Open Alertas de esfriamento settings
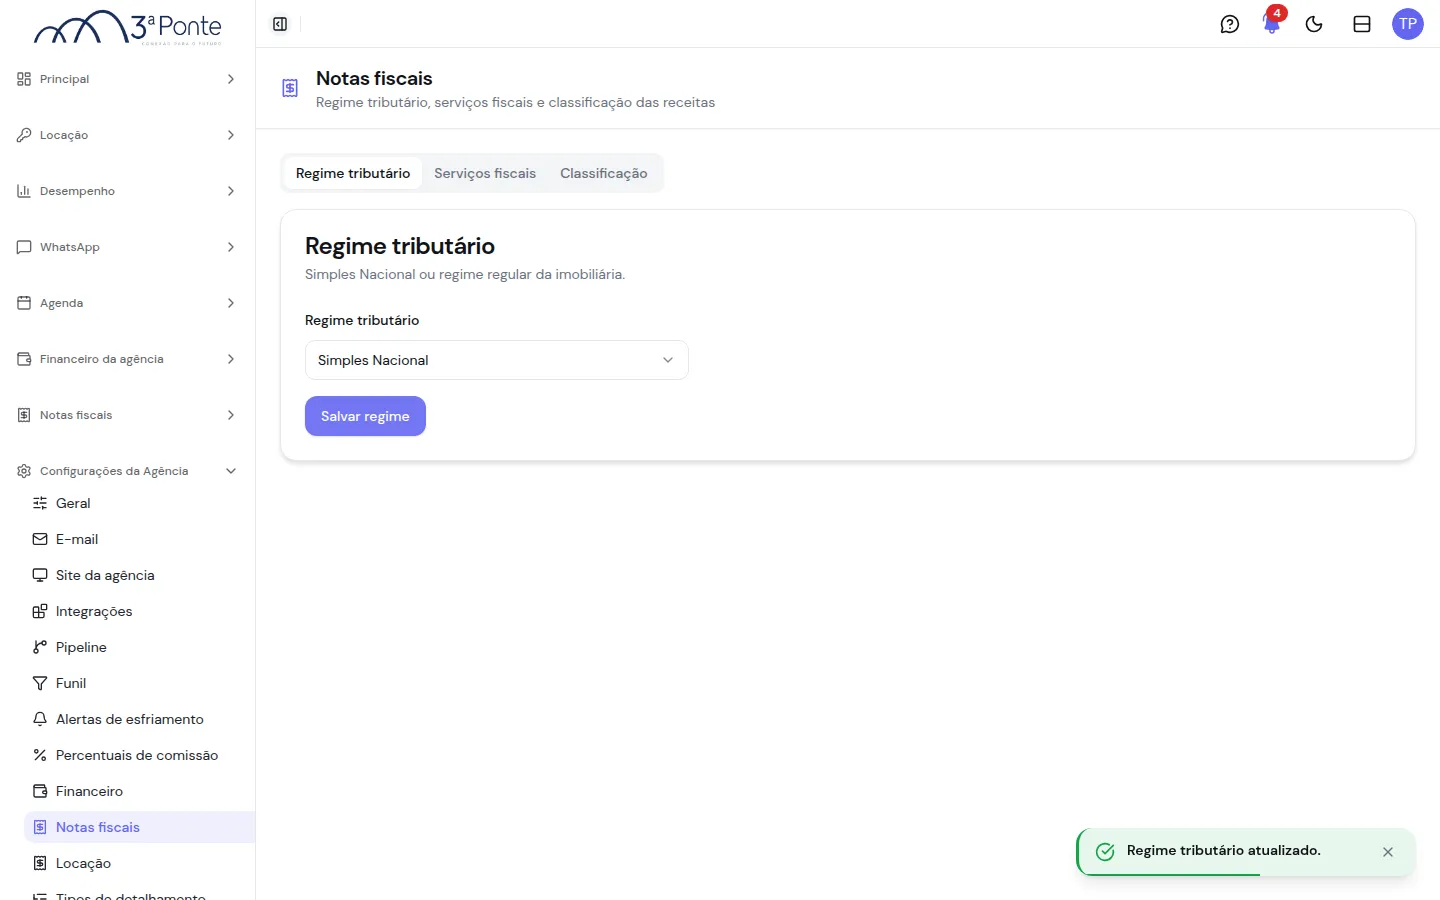 [x=139, y=719]
